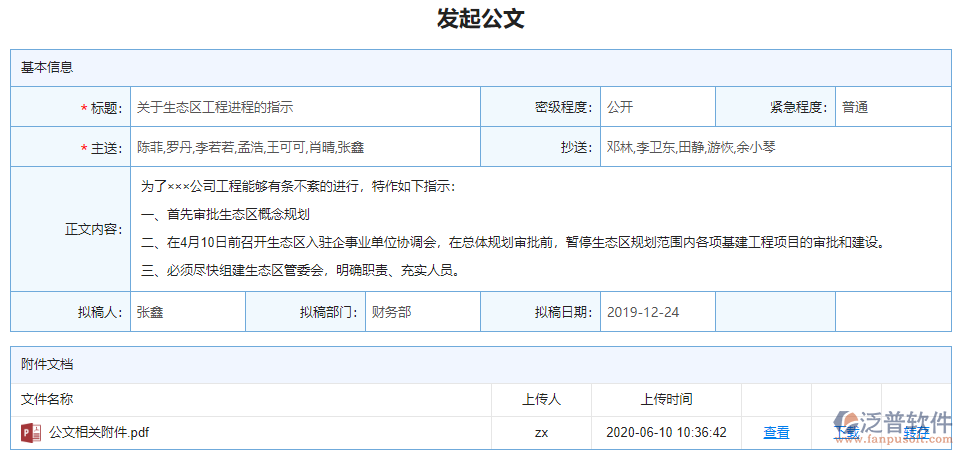This screenshot has height=455, width=963.
Task: Click the PDF icon beside 公文相关附件.pdf
Action: [x=31, y=433]
